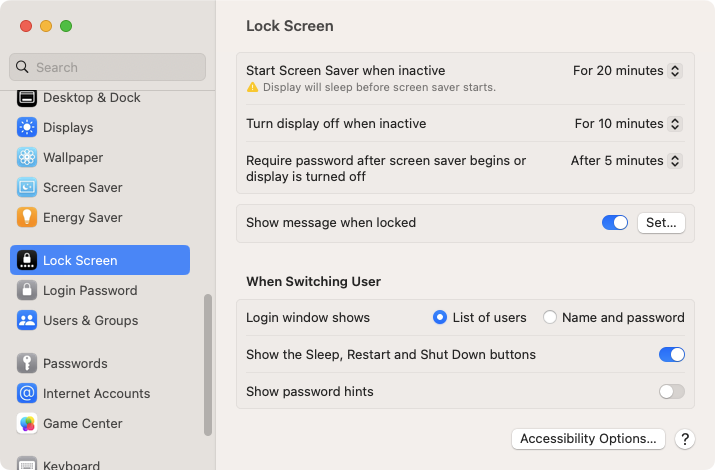Open Internet Accounts @ icon

(27, 393)
